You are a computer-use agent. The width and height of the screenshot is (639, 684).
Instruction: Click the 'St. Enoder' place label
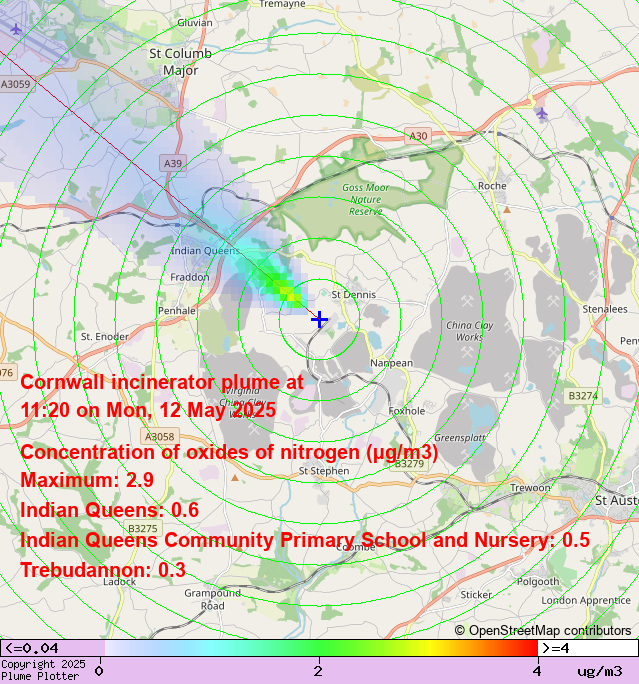pyautogui.click(x=105, y=337)
